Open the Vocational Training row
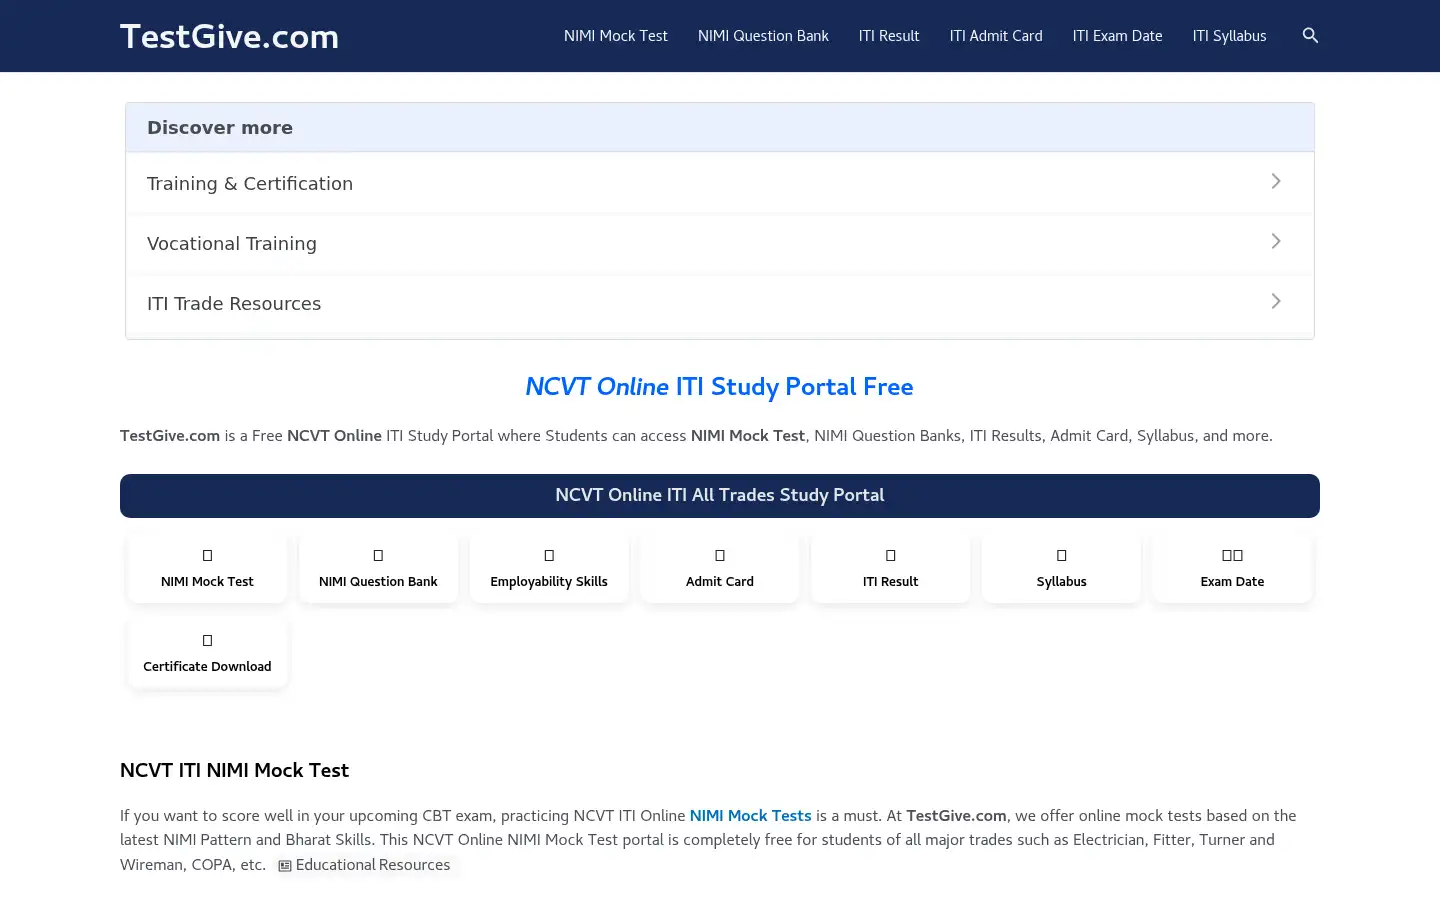Viewport: 1440px width, 900px height. tap(720, 243)
